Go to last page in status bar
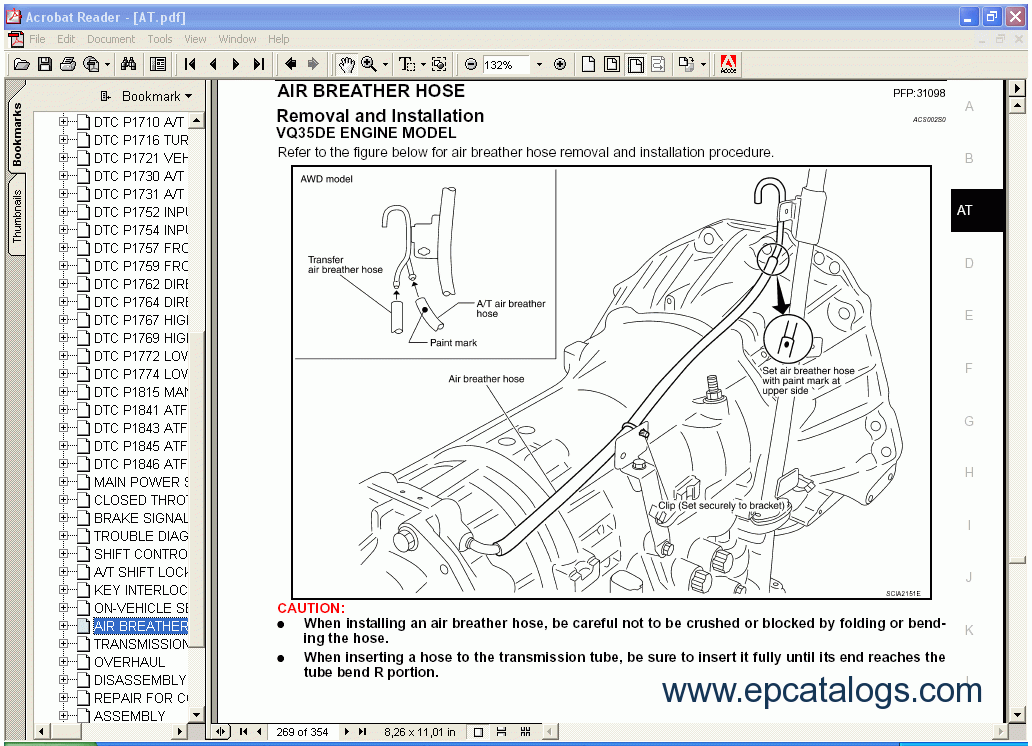1032x746 pixels. 363,732
